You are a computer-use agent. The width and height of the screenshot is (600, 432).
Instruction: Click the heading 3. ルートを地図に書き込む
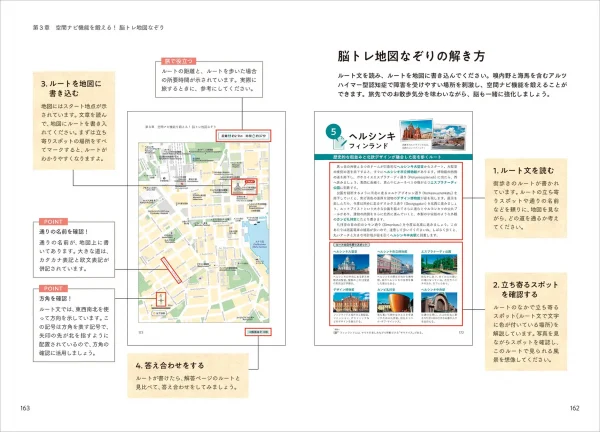[71, 88]
